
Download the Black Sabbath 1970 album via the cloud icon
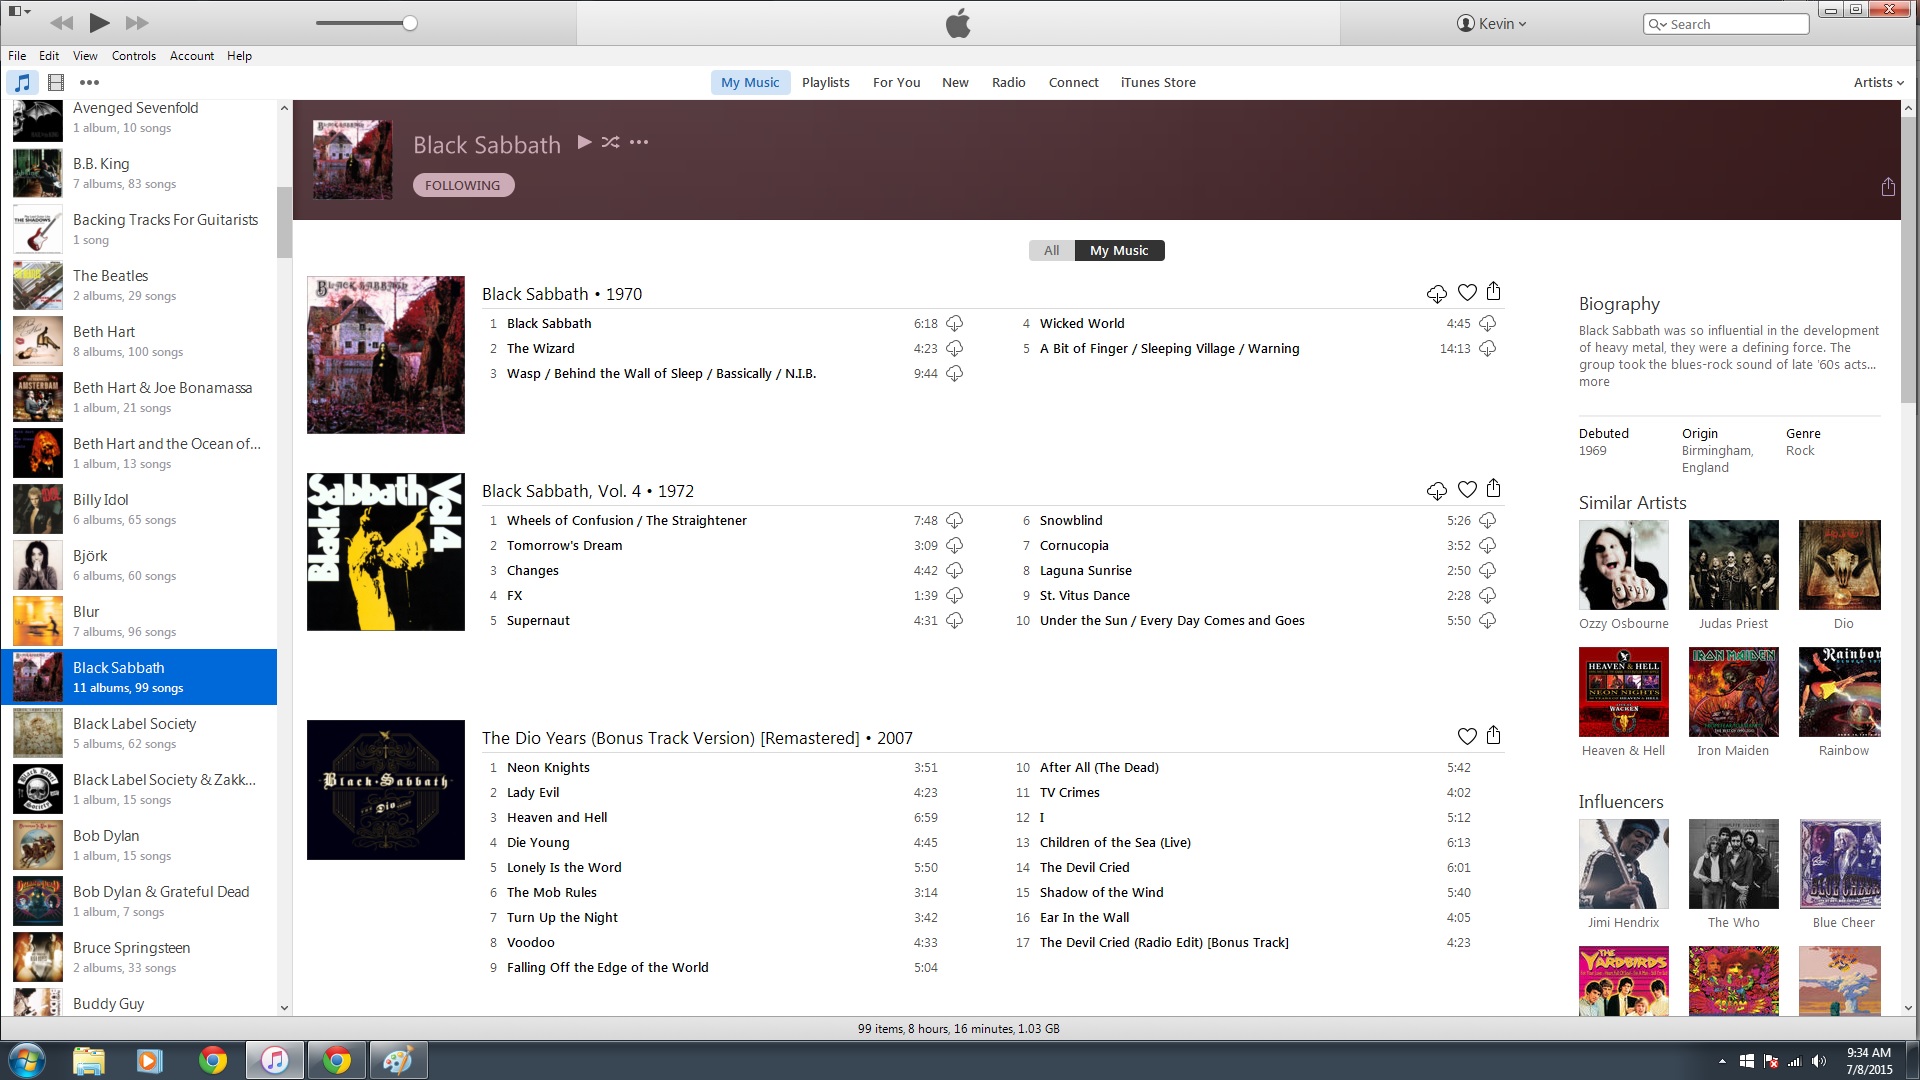[1436, 293]
